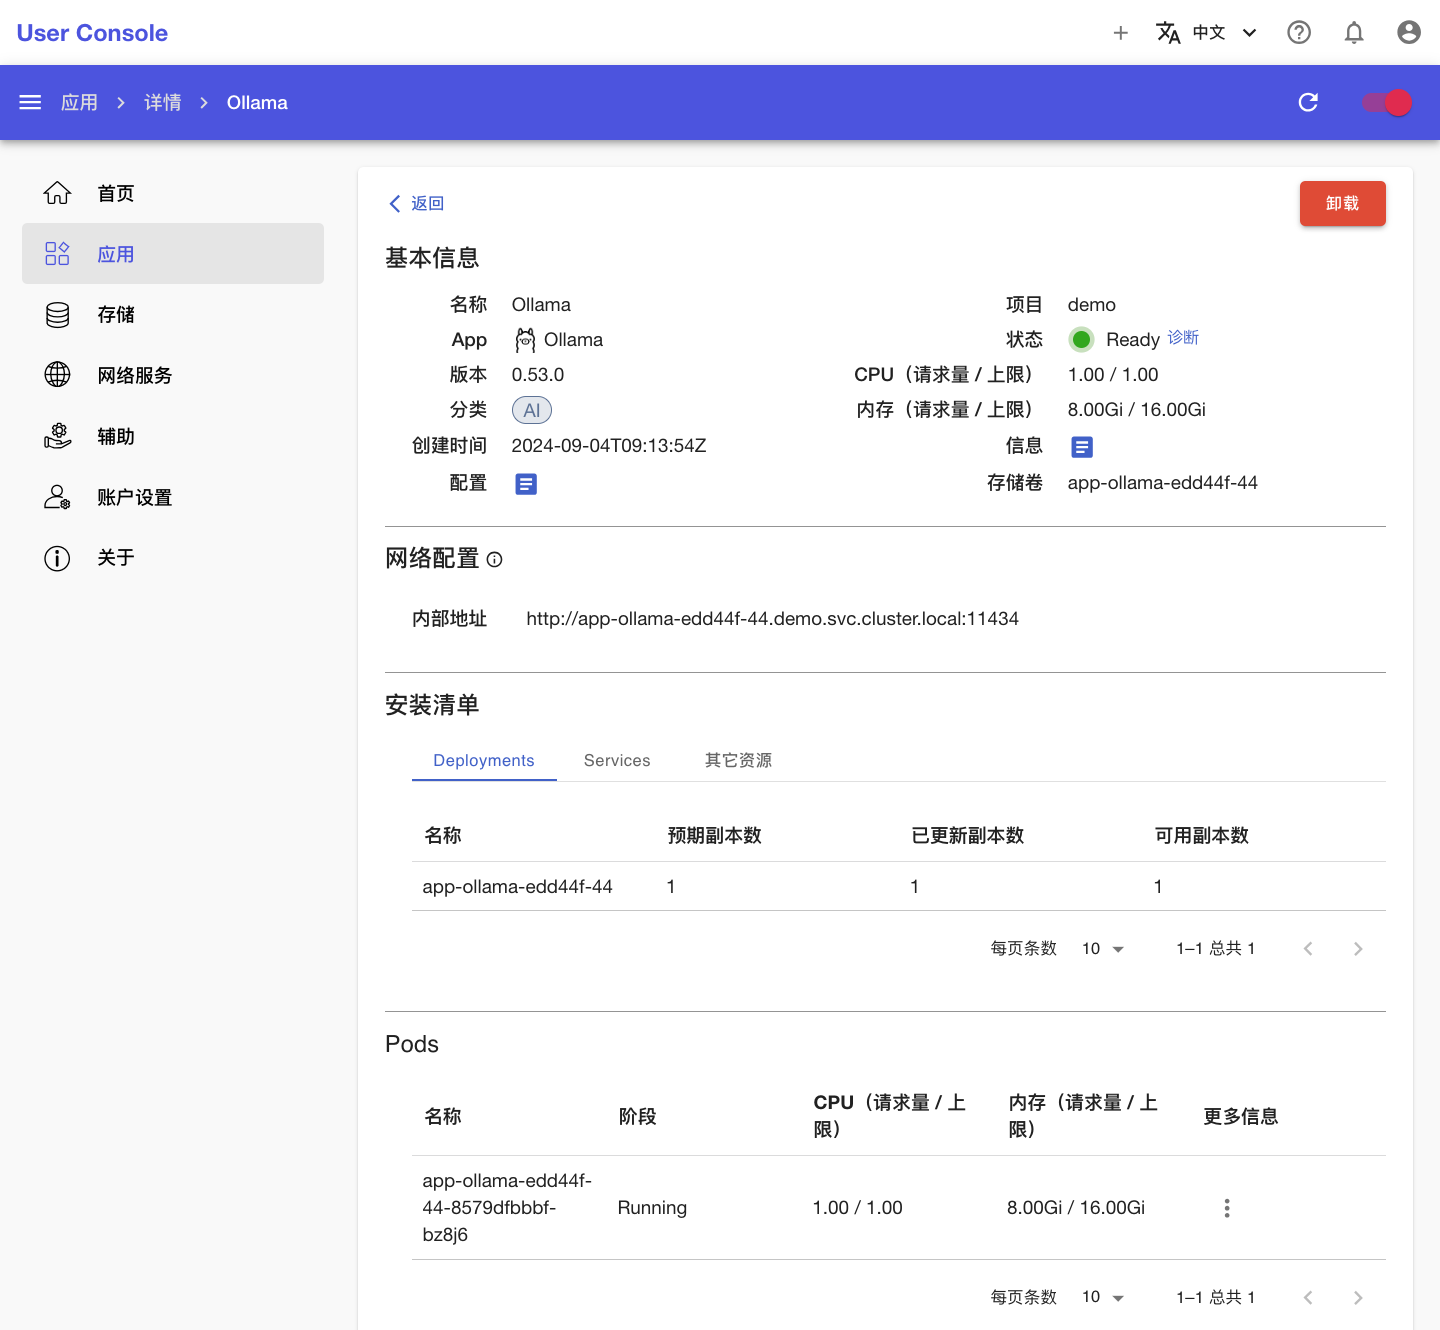Image resolution: width=1440 pixels, height=1330 pixels.
Task: Click the 网络服务 globe icon
Action: [57, 375]
